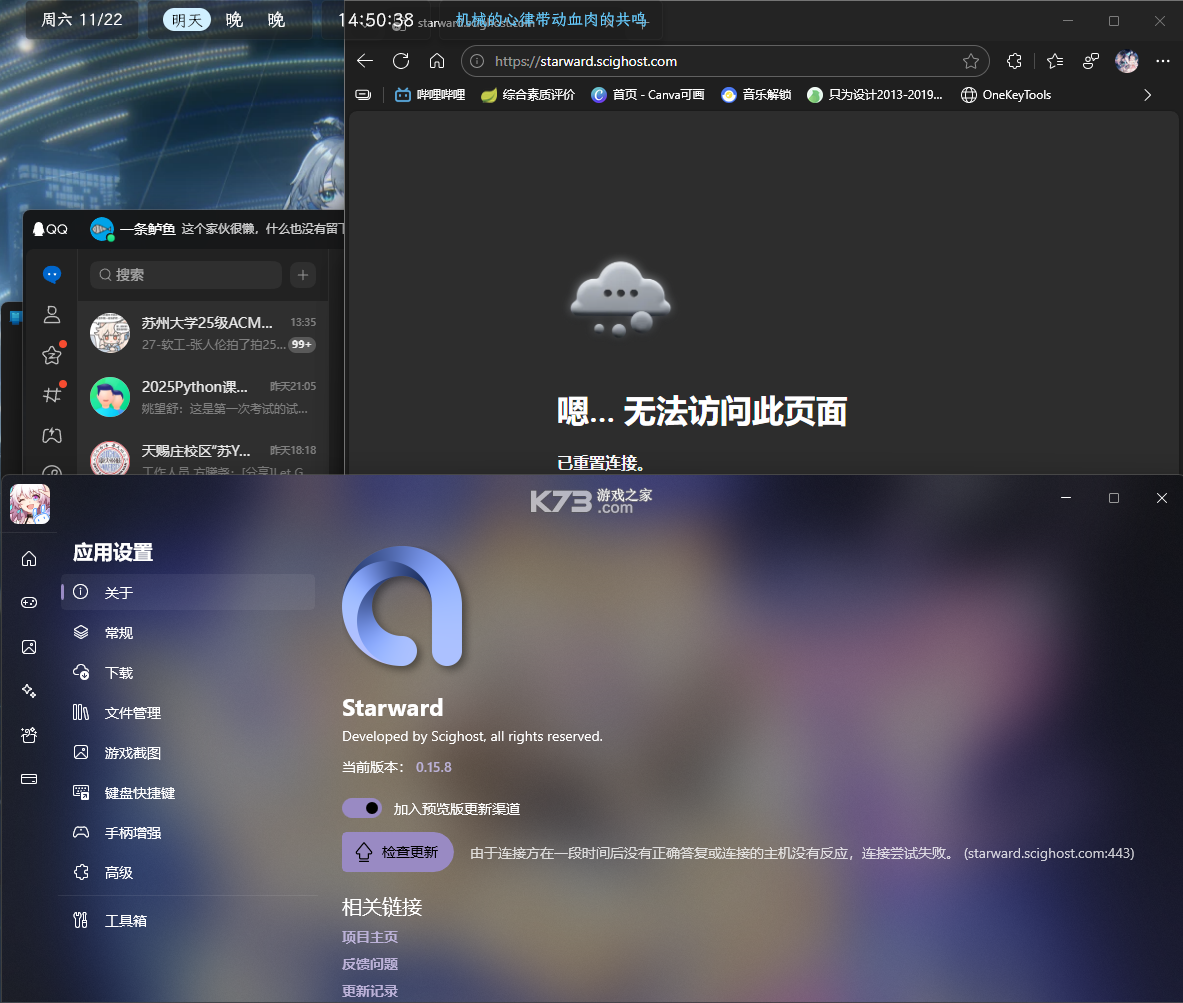This screenshot has height=1003, width=1183.
Task: Reload the starward.scighost.com page
Action: pos(401,61)
